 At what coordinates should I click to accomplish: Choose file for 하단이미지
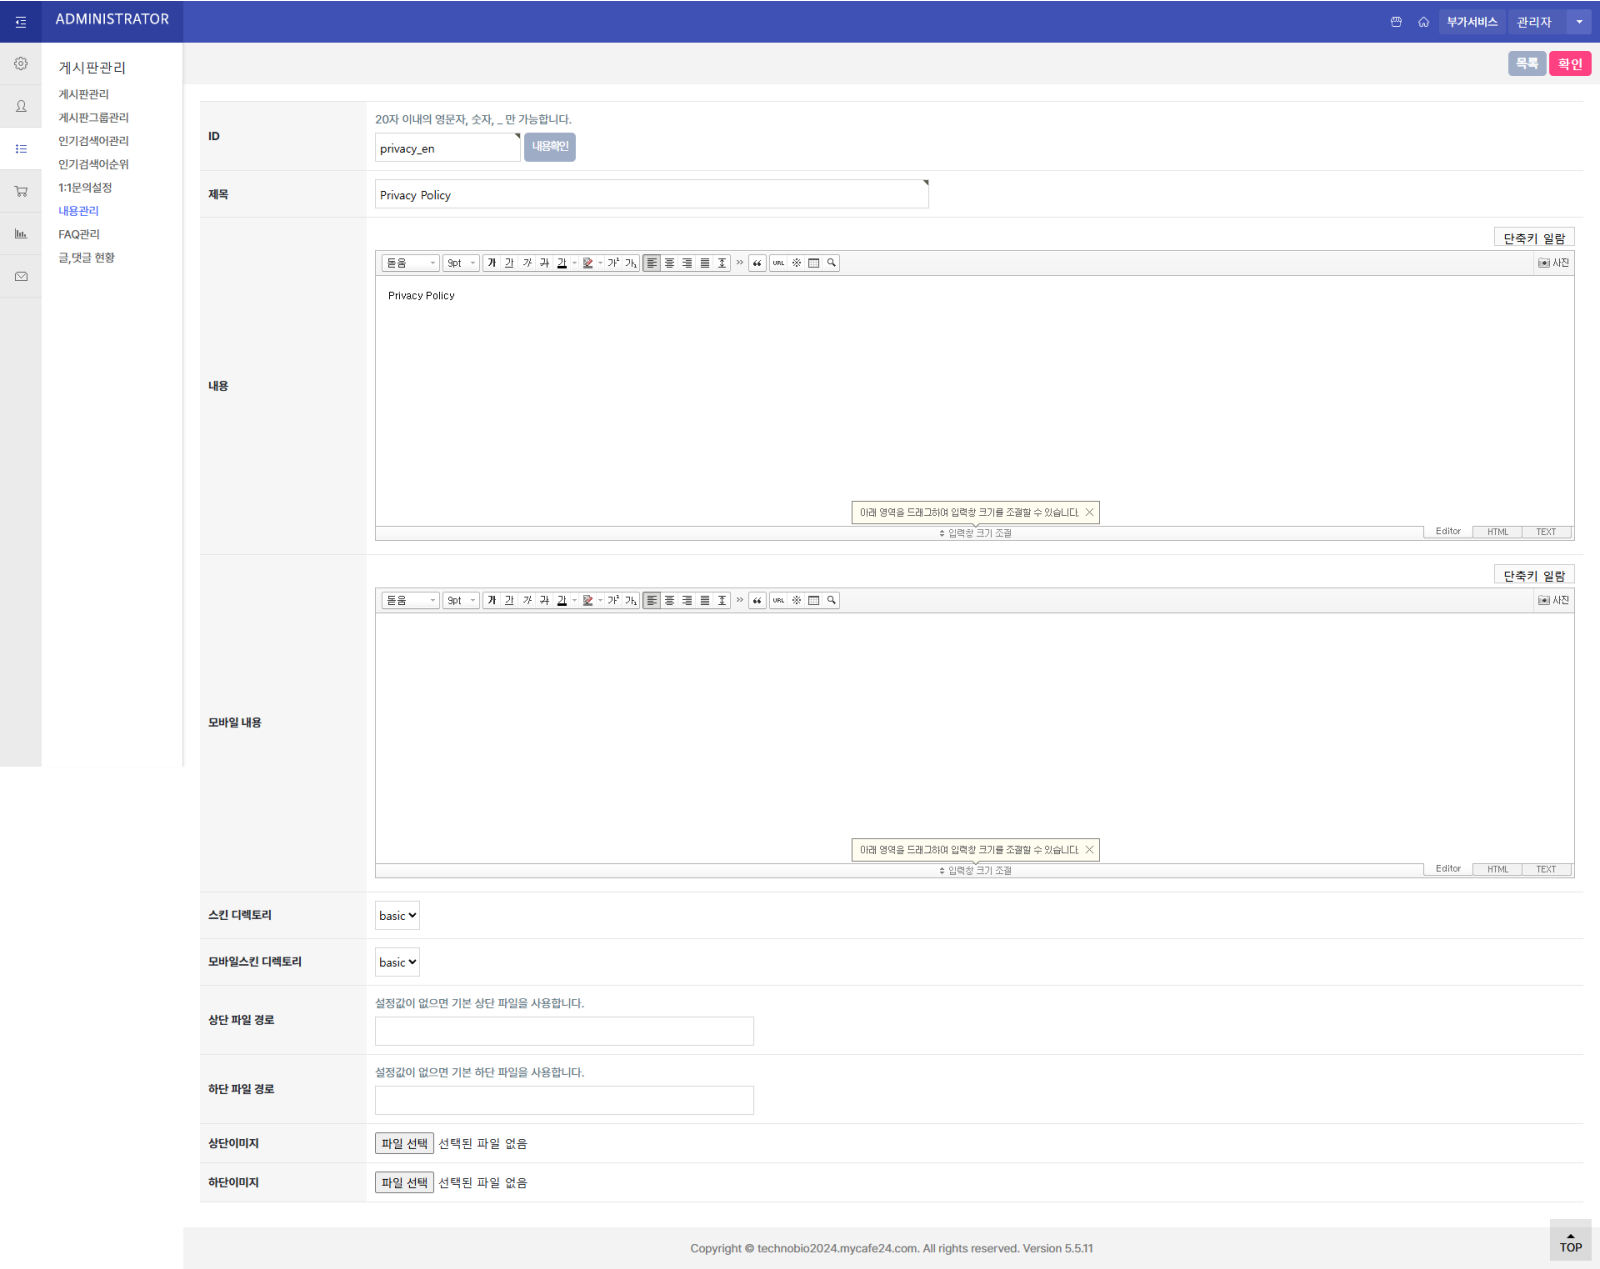pyautogui.click(x=404, y=1182)
